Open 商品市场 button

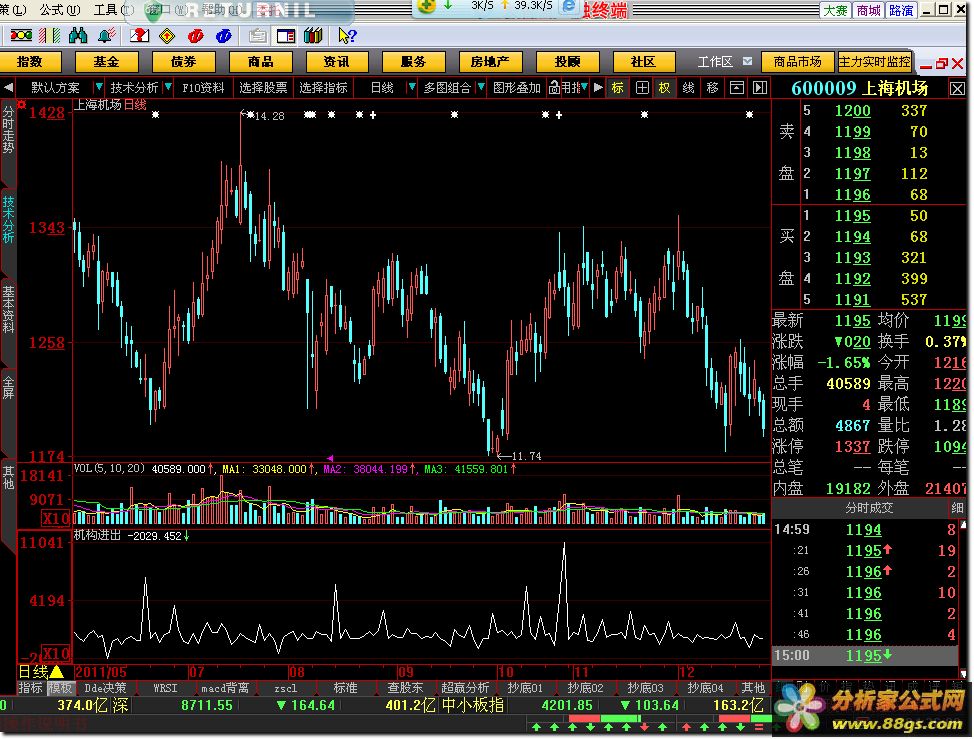click(798, 61)
